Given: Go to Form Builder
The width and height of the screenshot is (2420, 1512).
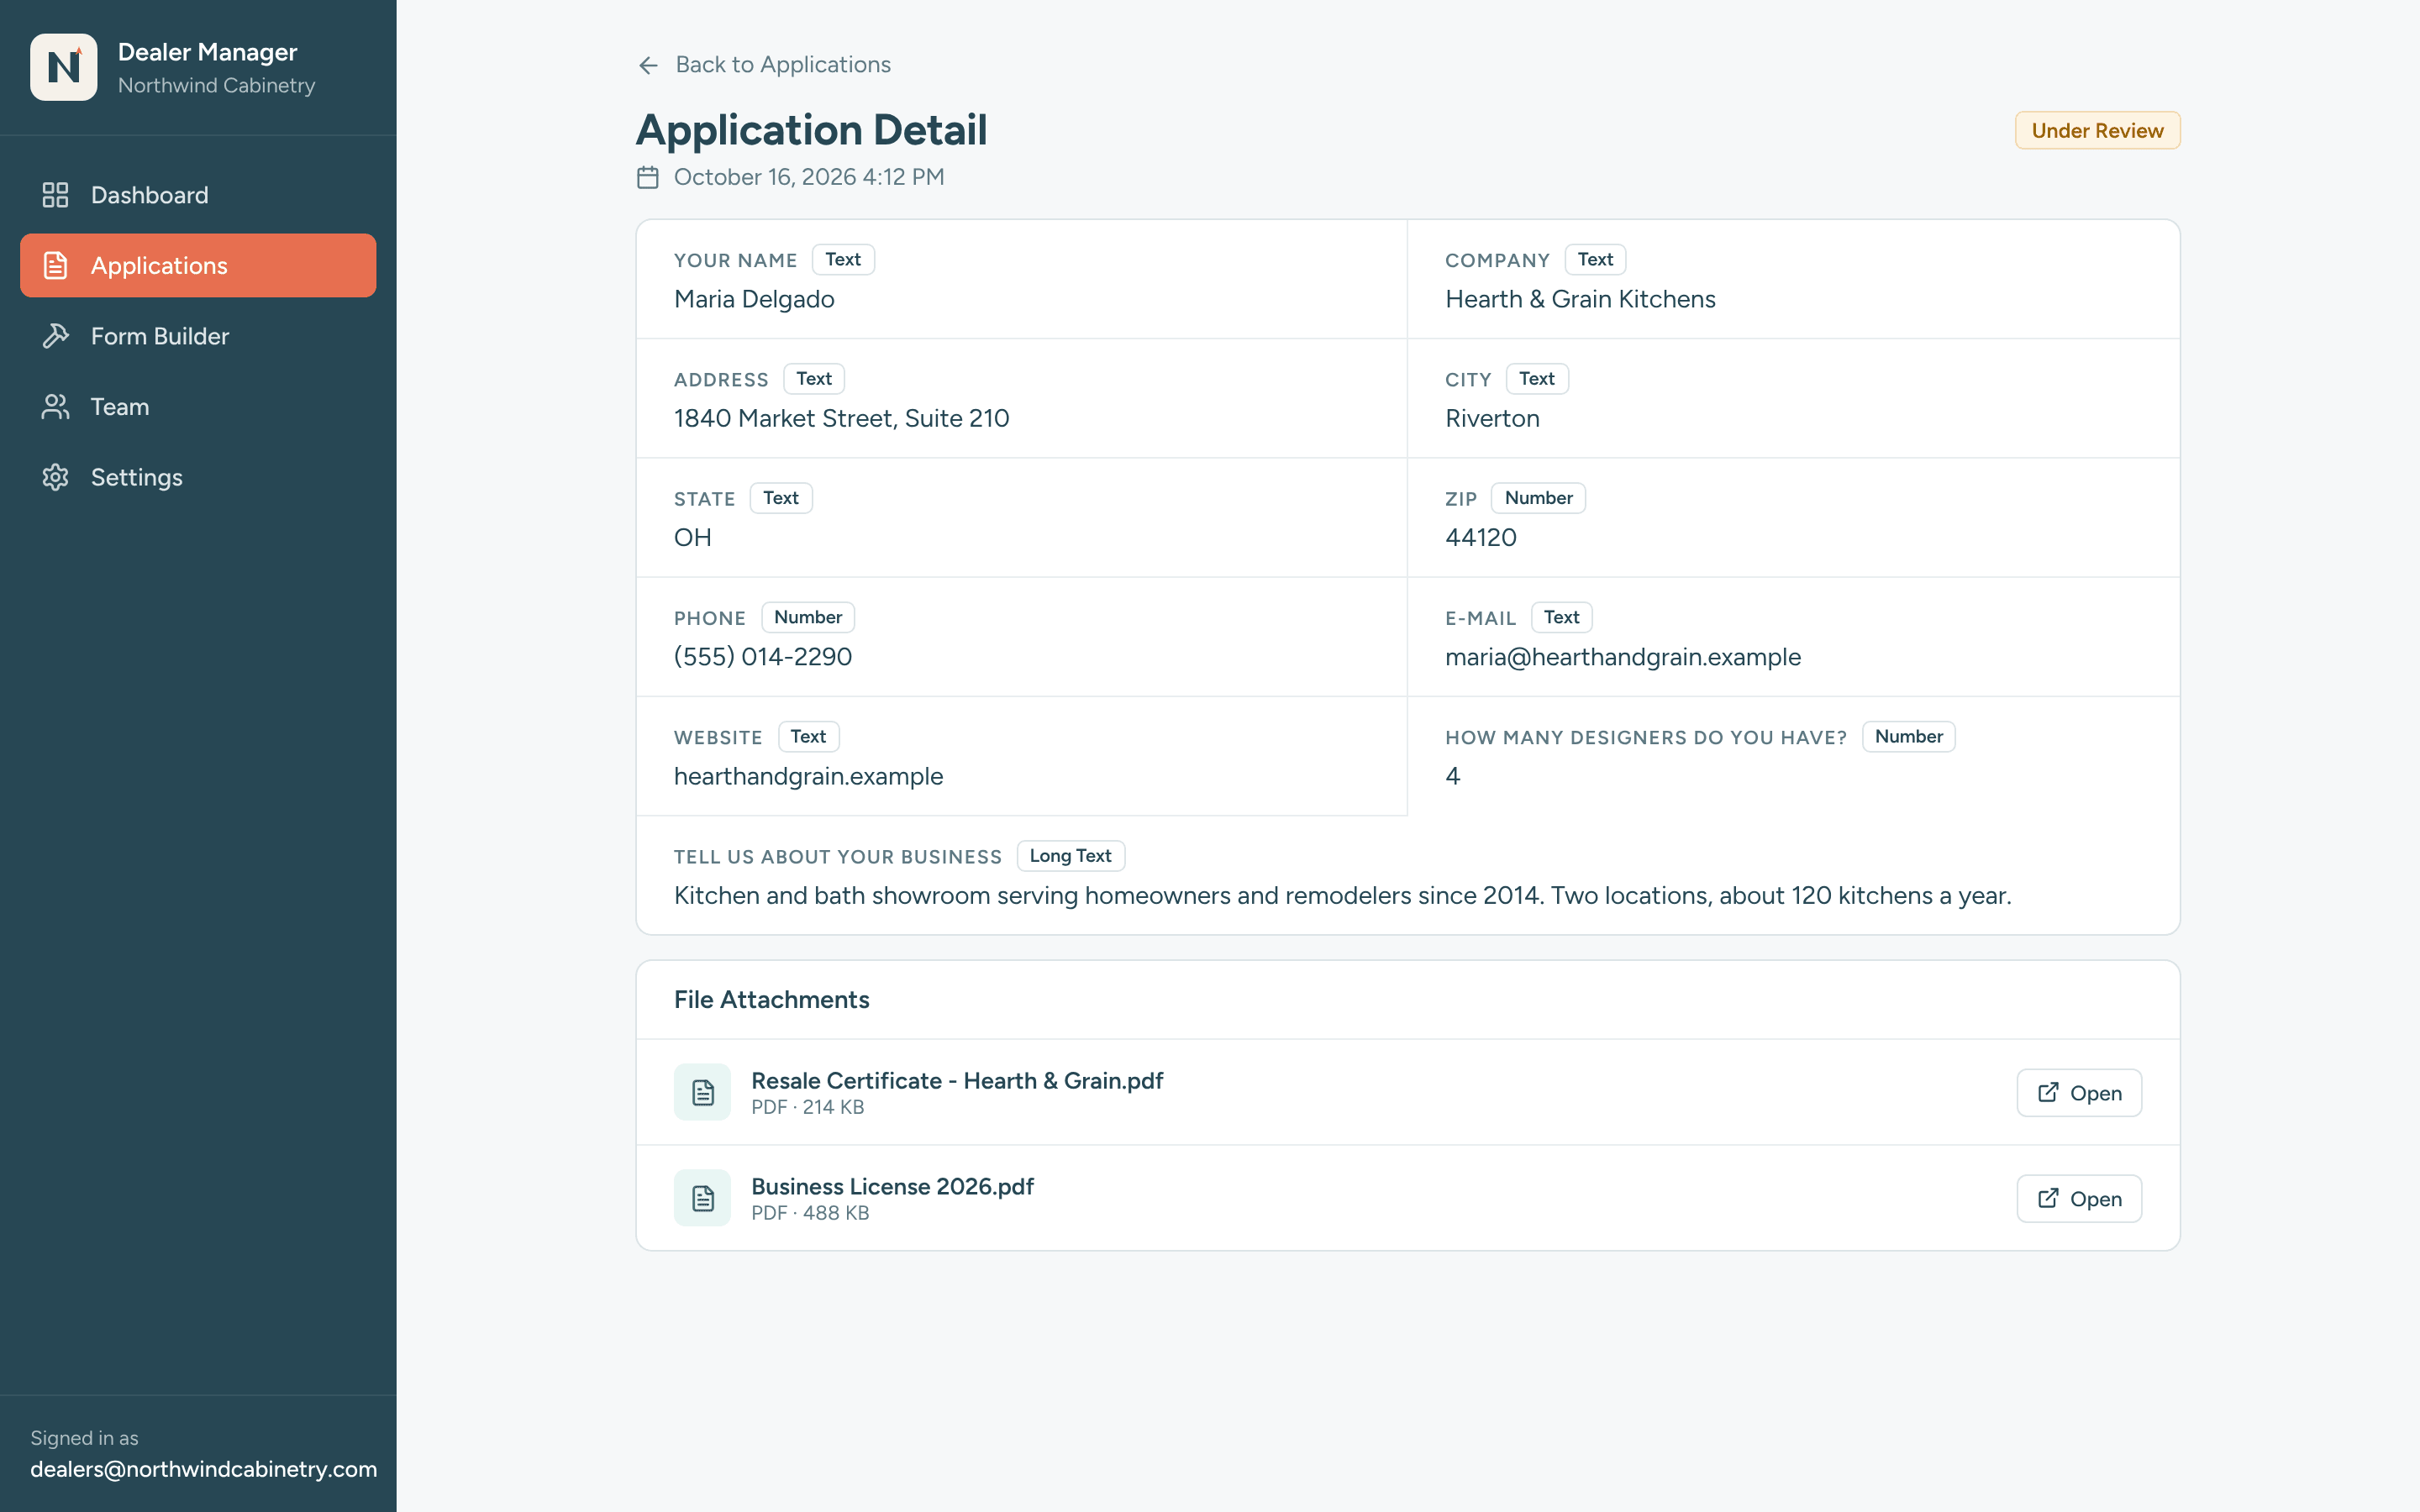Looking at the screenshot, I should (x=198, y=336).
